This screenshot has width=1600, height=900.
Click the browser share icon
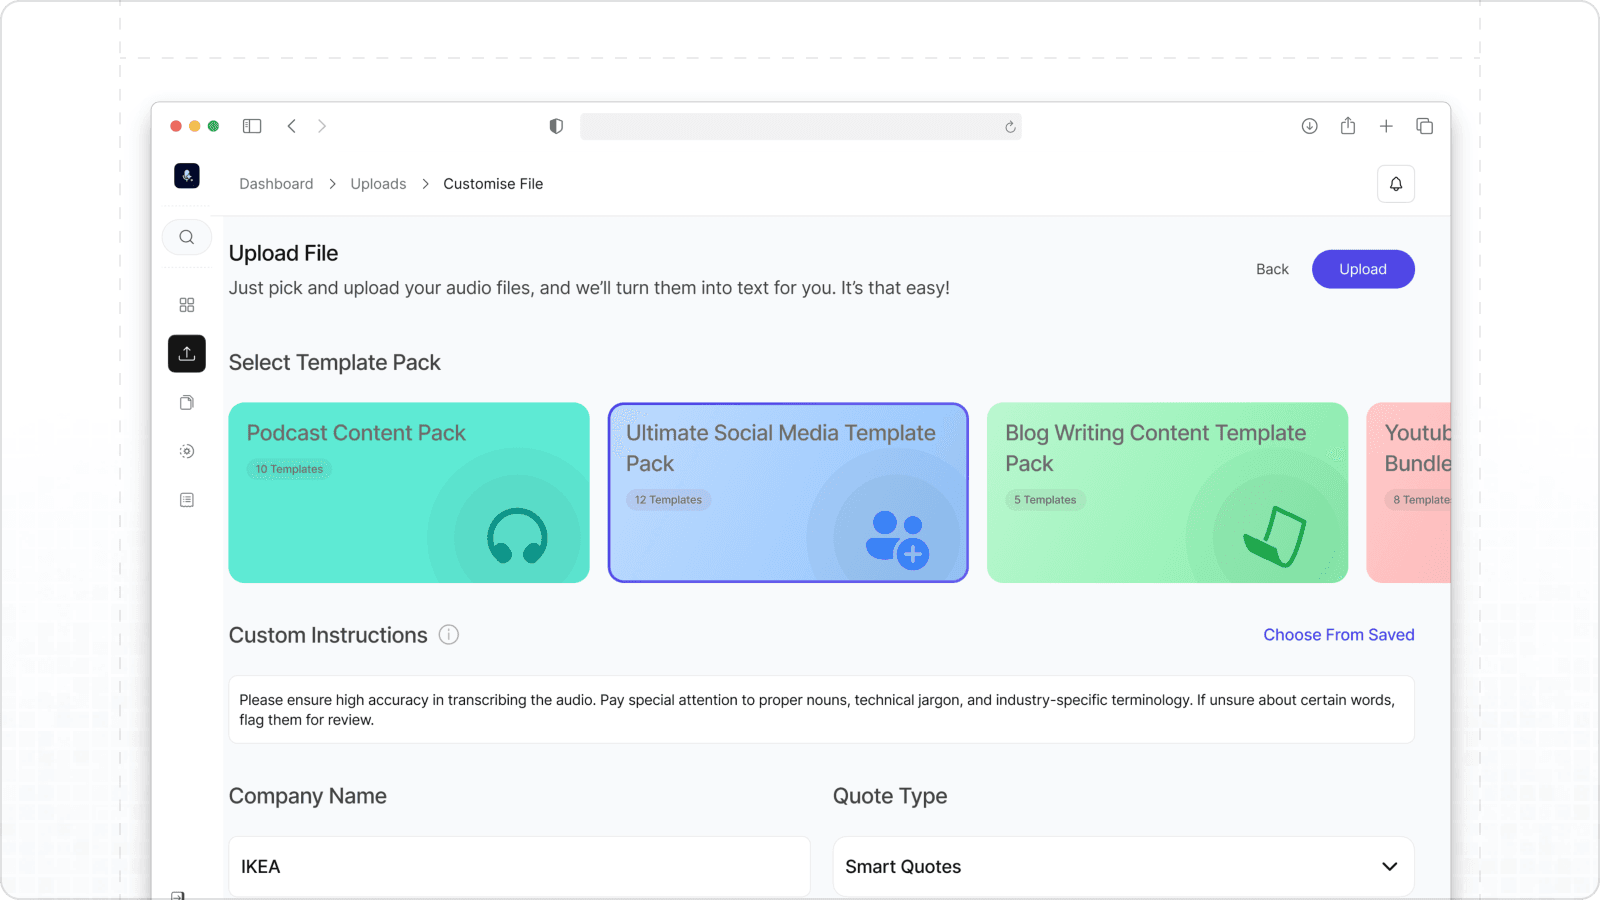[1348, 126]
